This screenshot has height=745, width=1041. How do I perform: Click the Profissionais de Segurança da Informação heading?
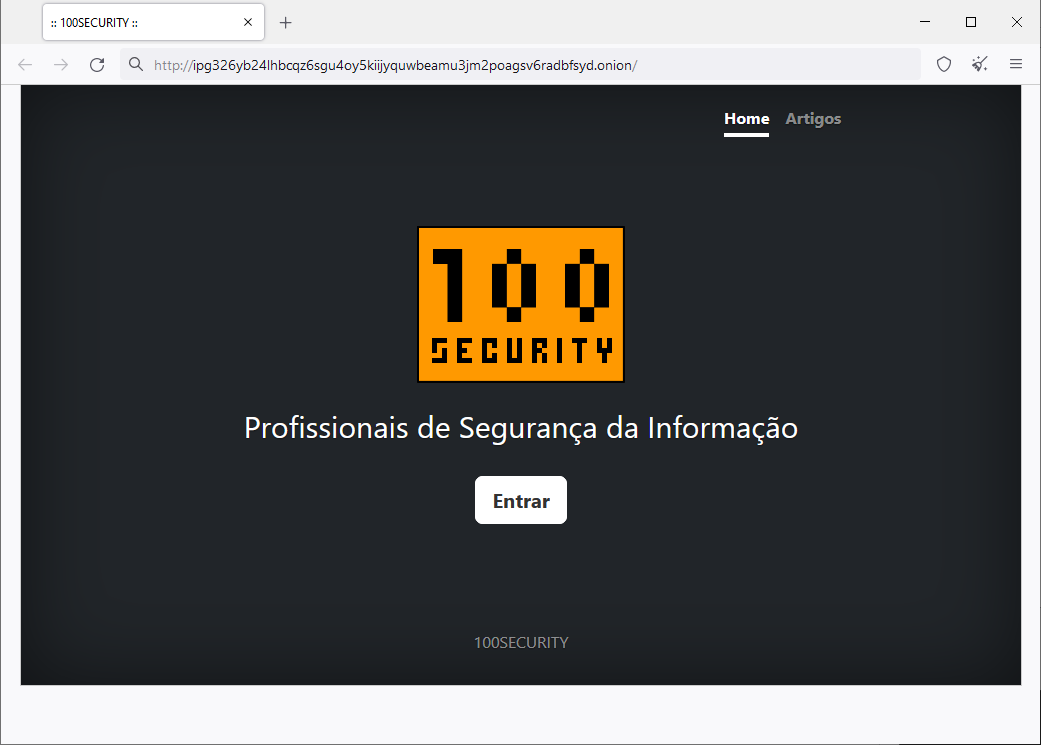click(x=520, y=428)
